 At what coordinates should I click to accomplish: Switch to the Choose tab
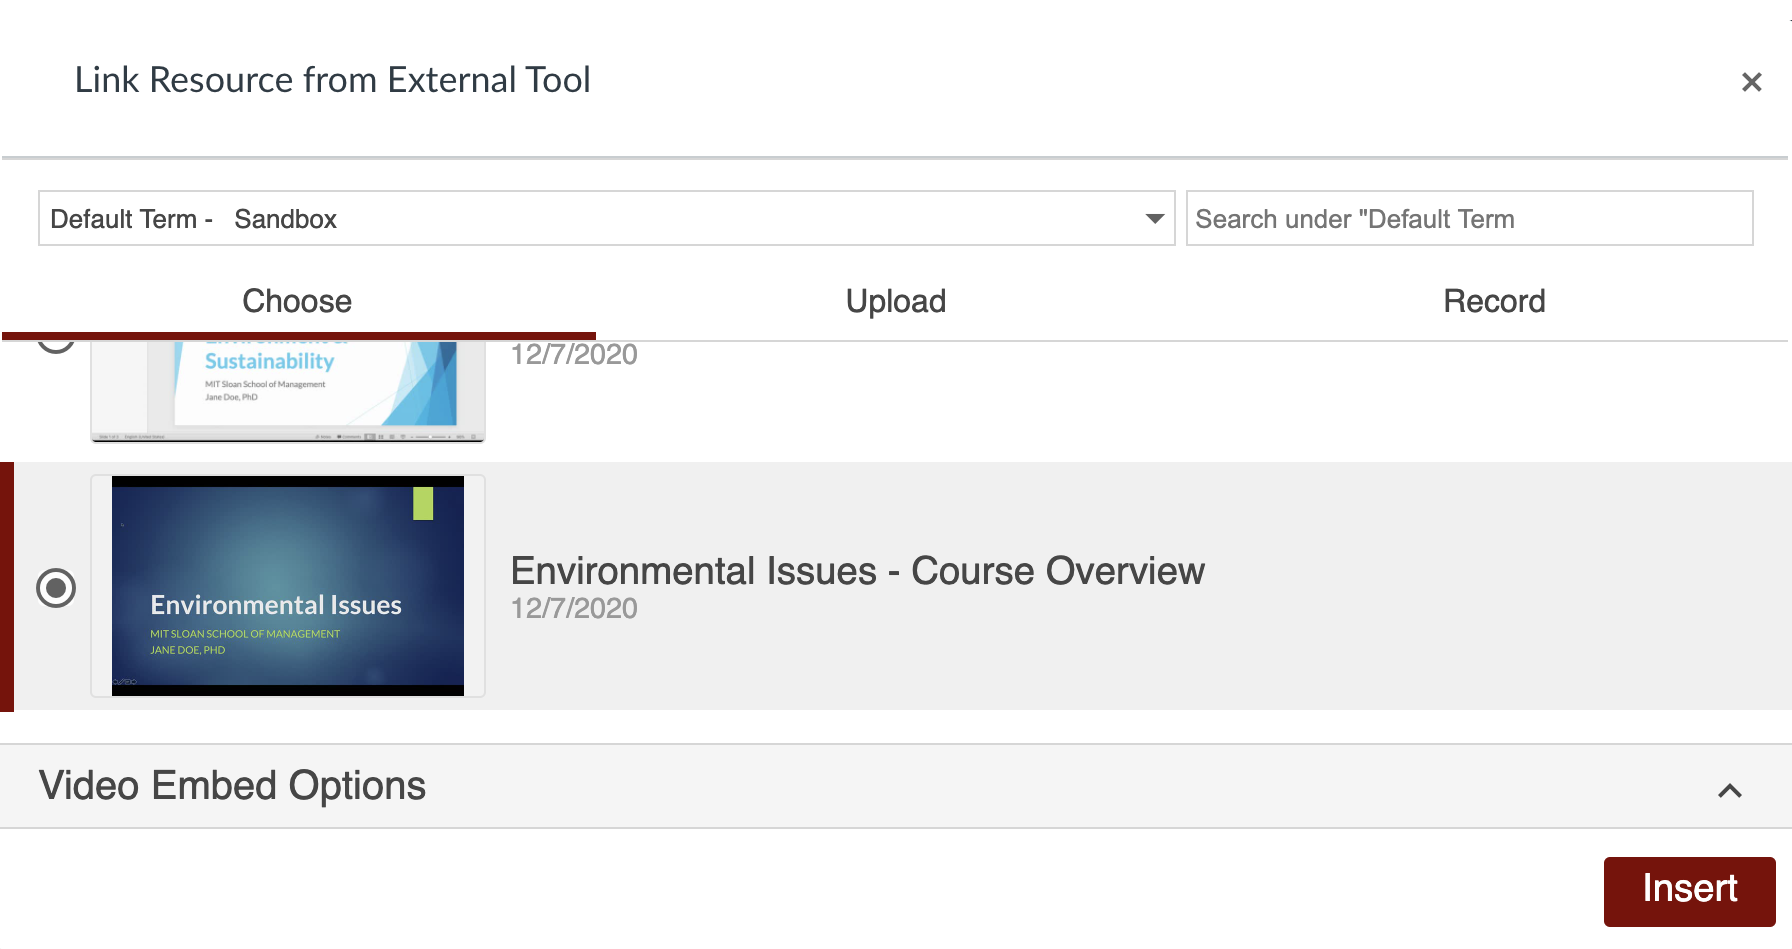[x=297, y=301]
